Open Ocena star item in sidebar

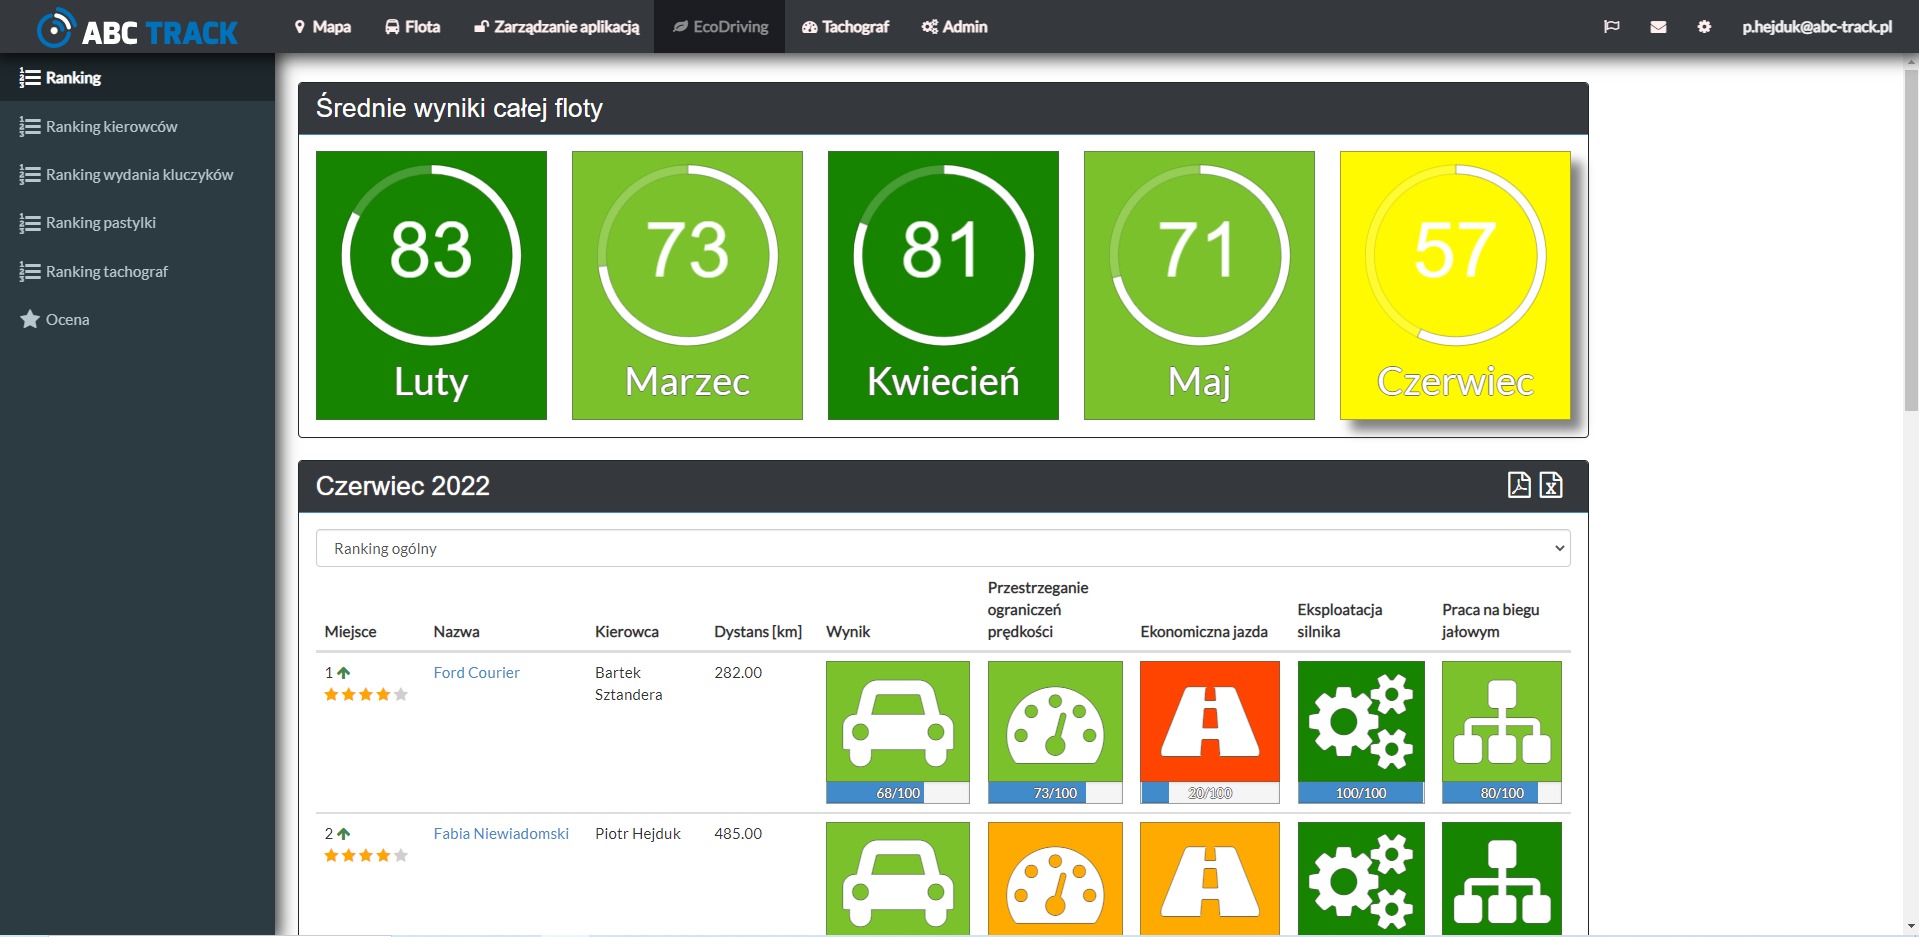pos(67,320)
